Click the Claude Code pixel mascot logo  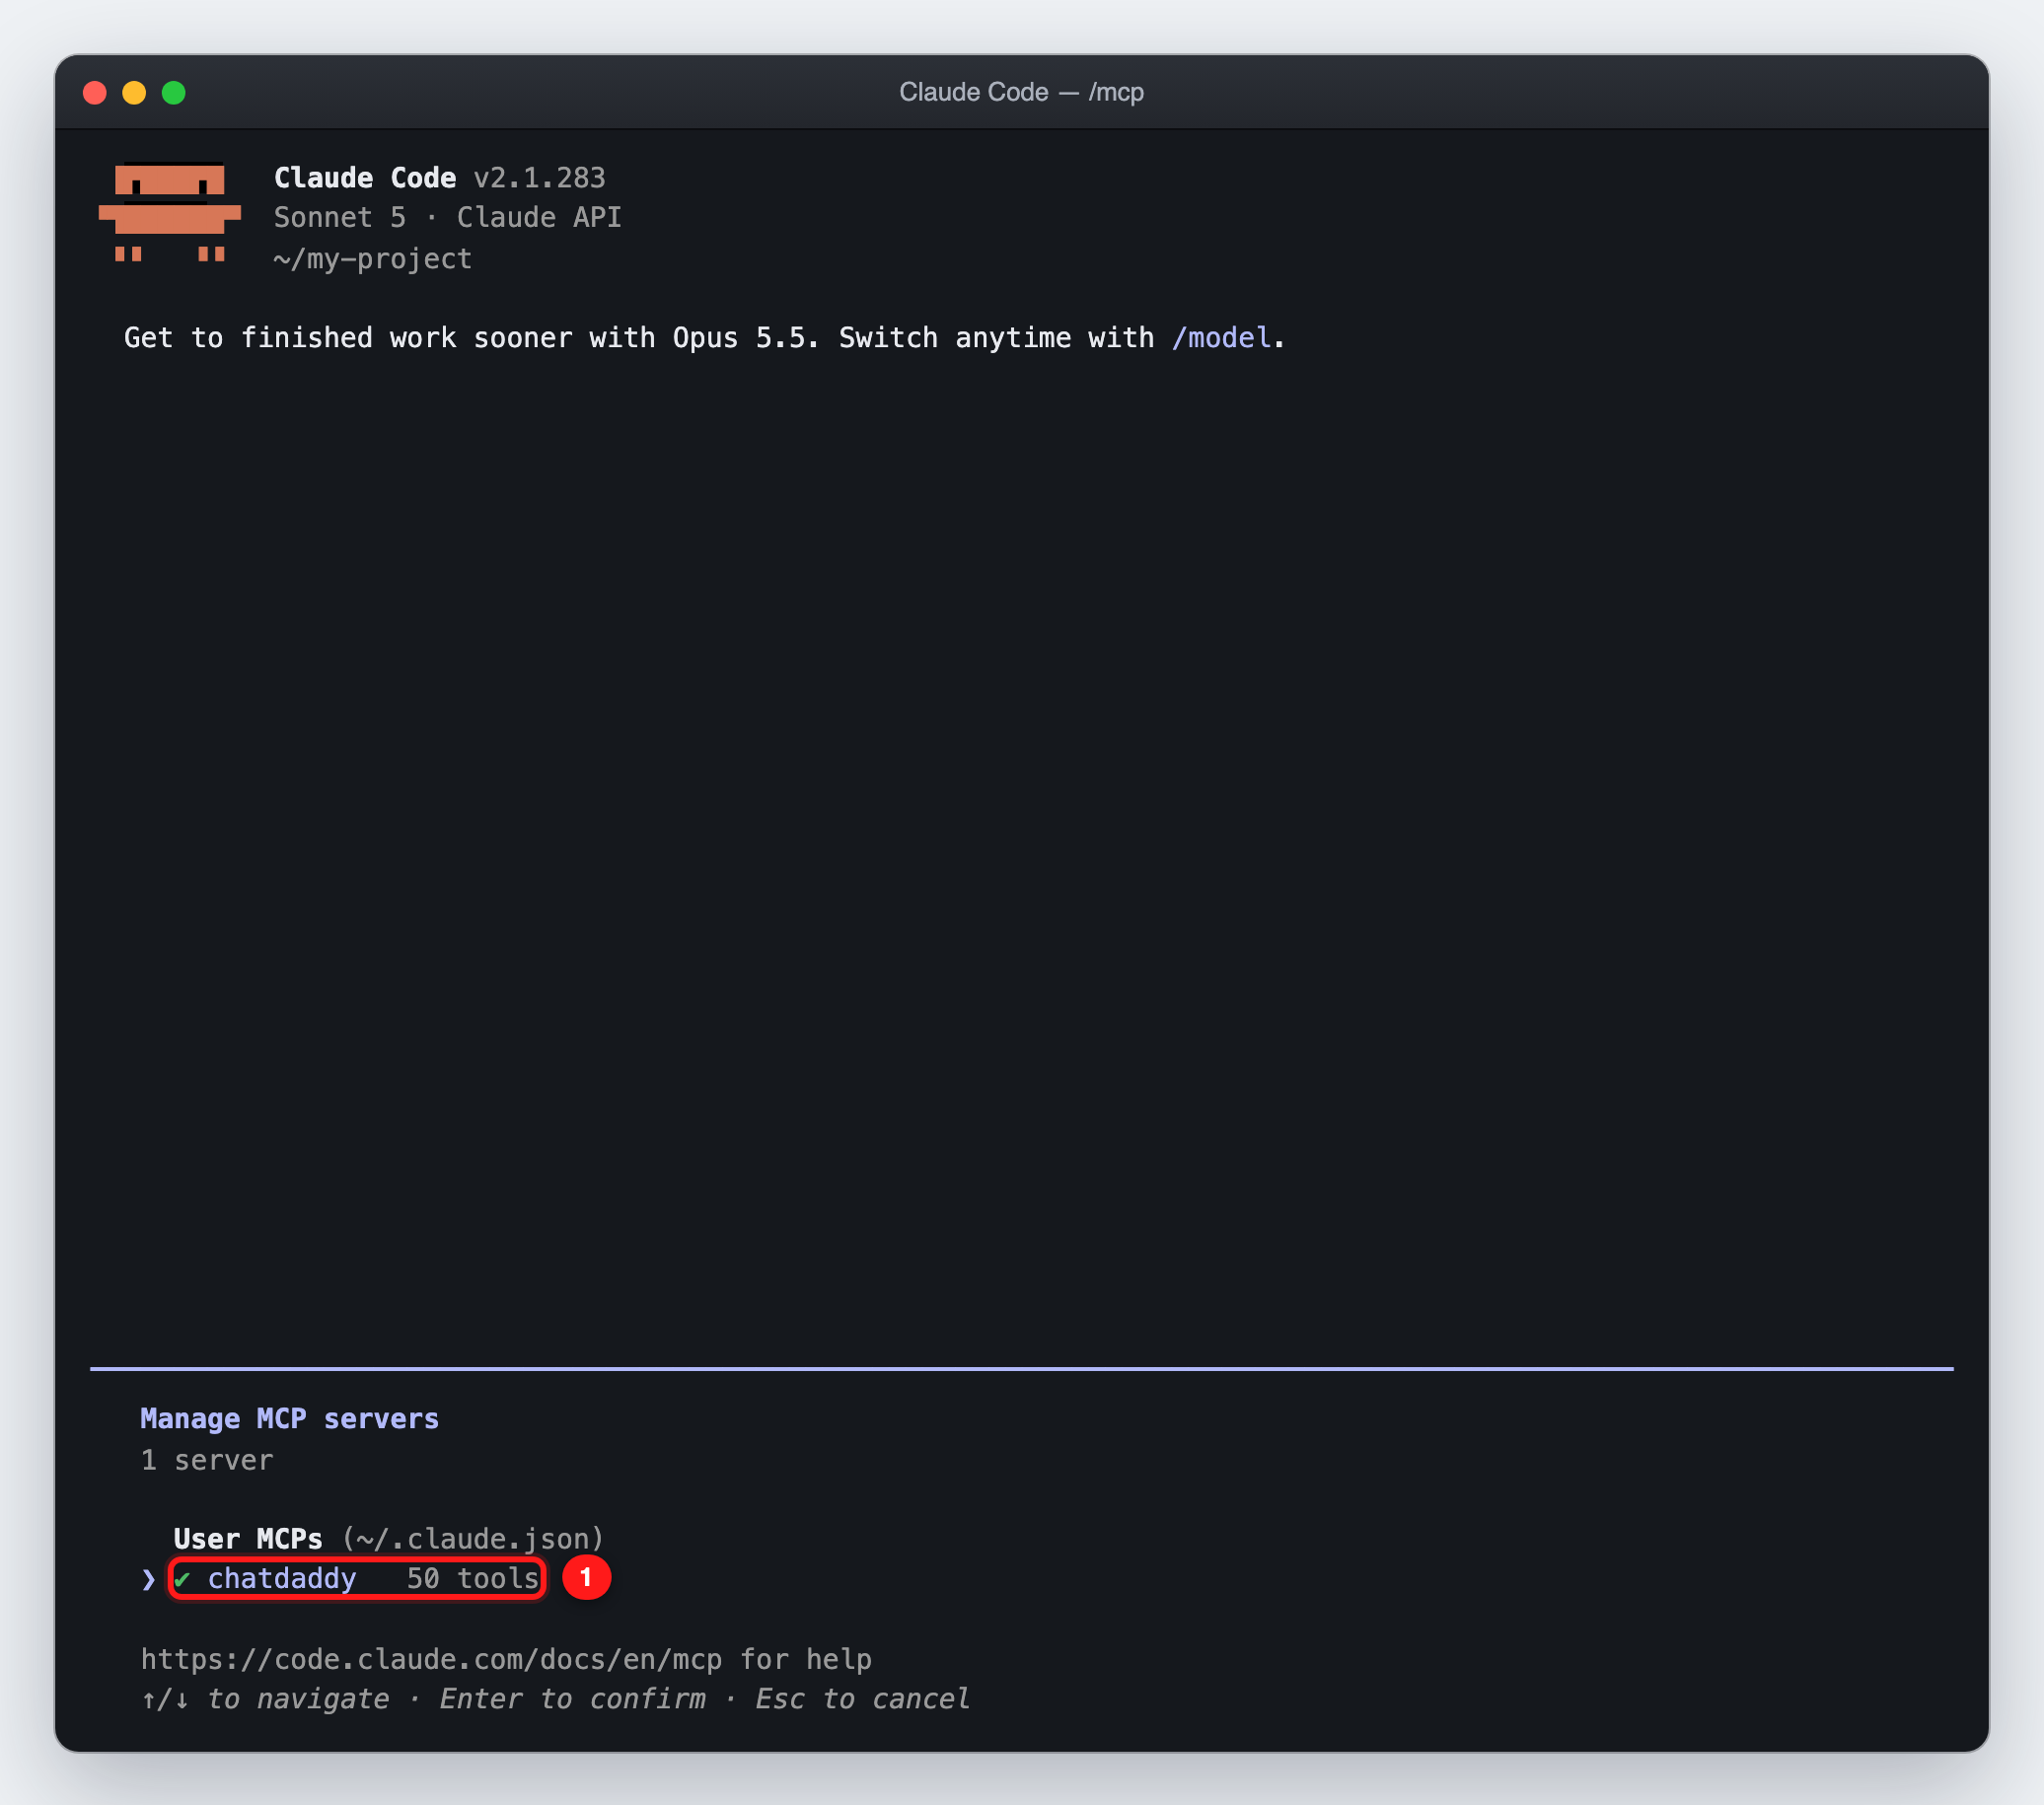169,212
